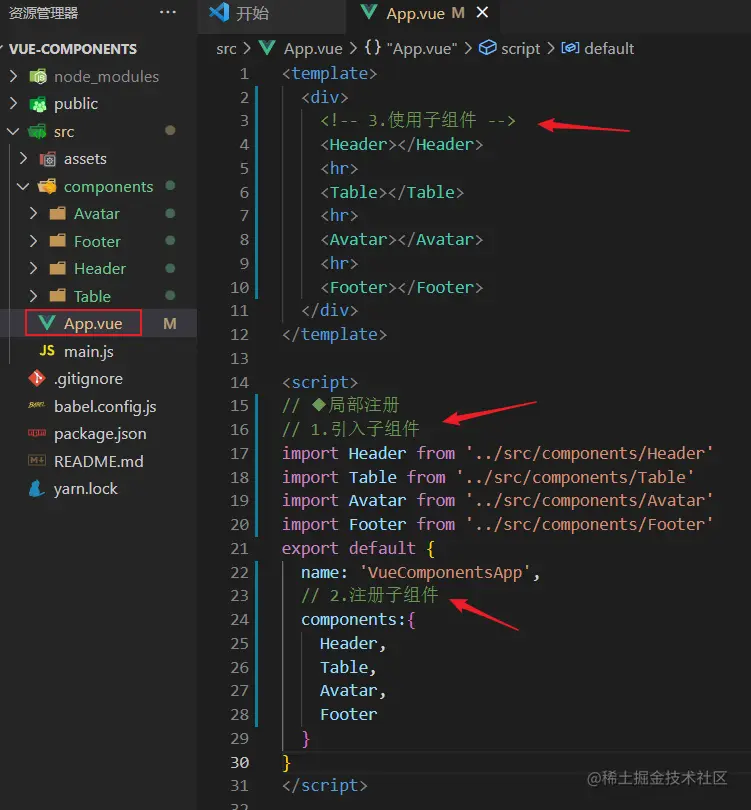Click line number 30 in the gutter
Image resolution: width=751 pixels, height=810 pixels.
239,762
